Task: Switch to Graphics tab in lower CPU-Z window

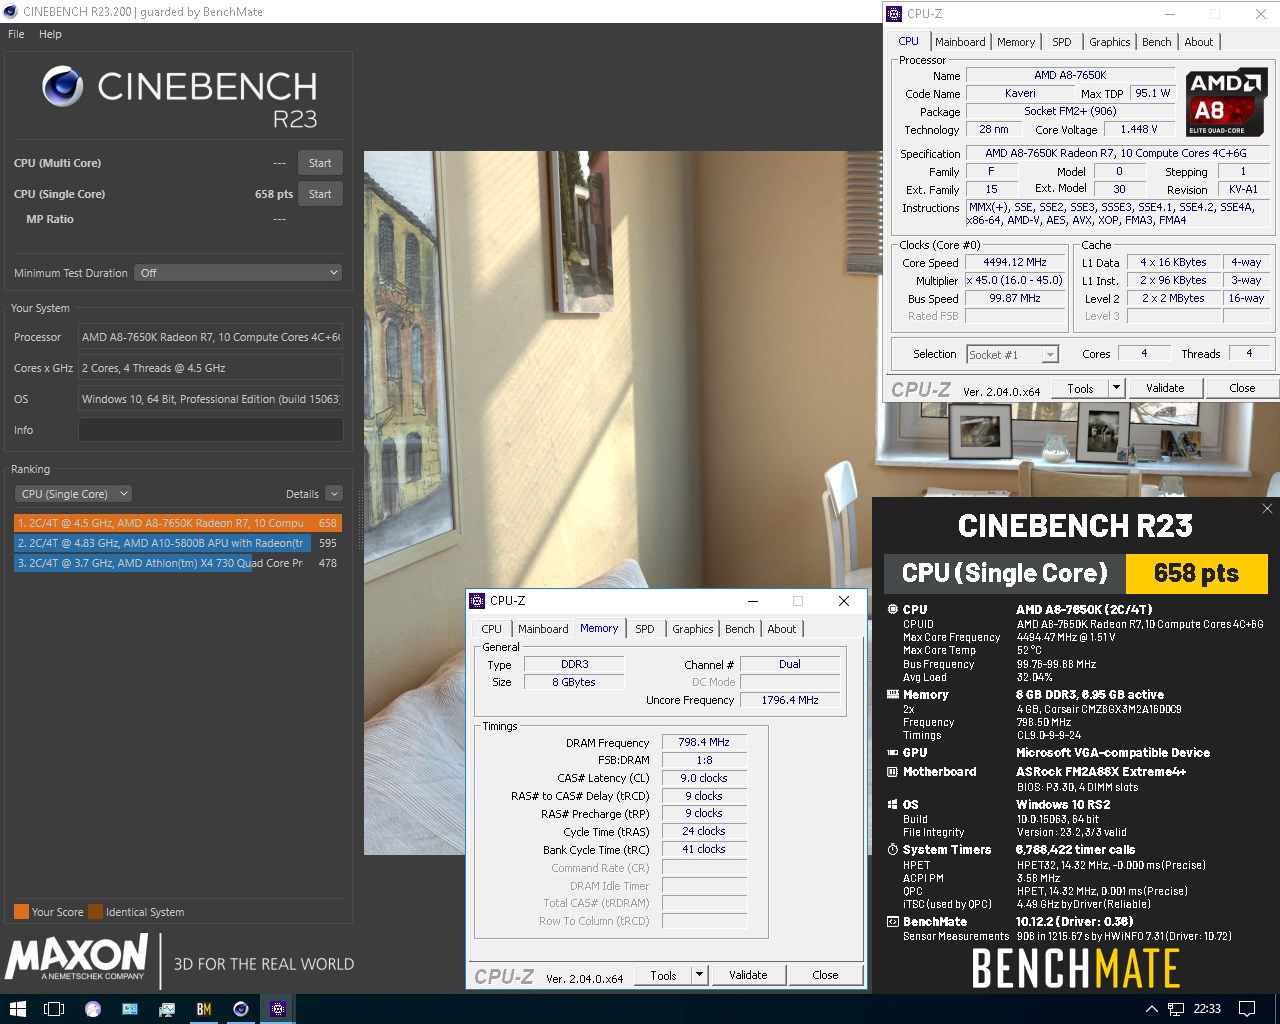Action: [693, 629]
